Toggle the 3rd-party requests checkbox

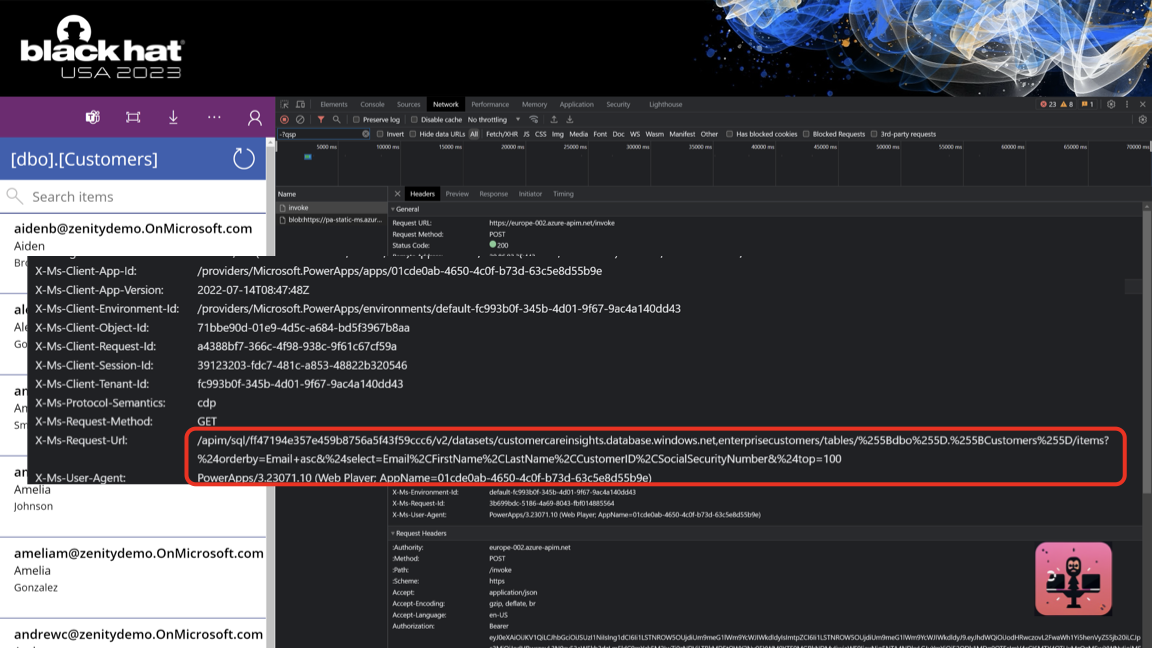tap(874, 134)
